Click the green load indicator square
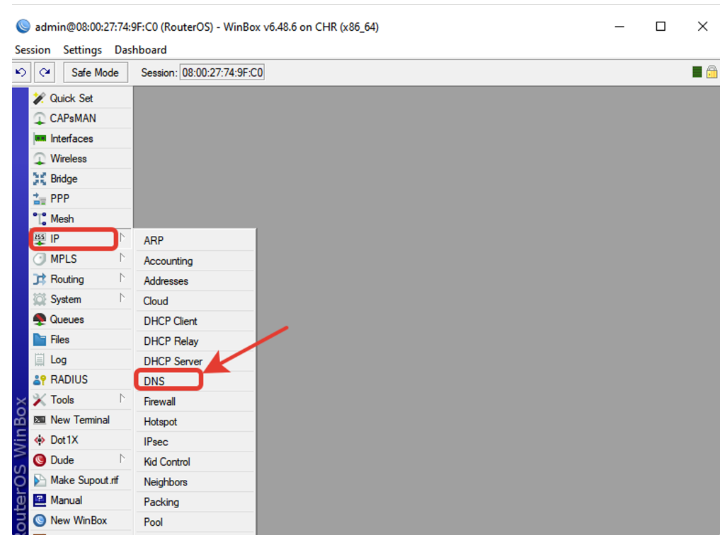Screen dimensions: 722x537 (x=697, y=72)
